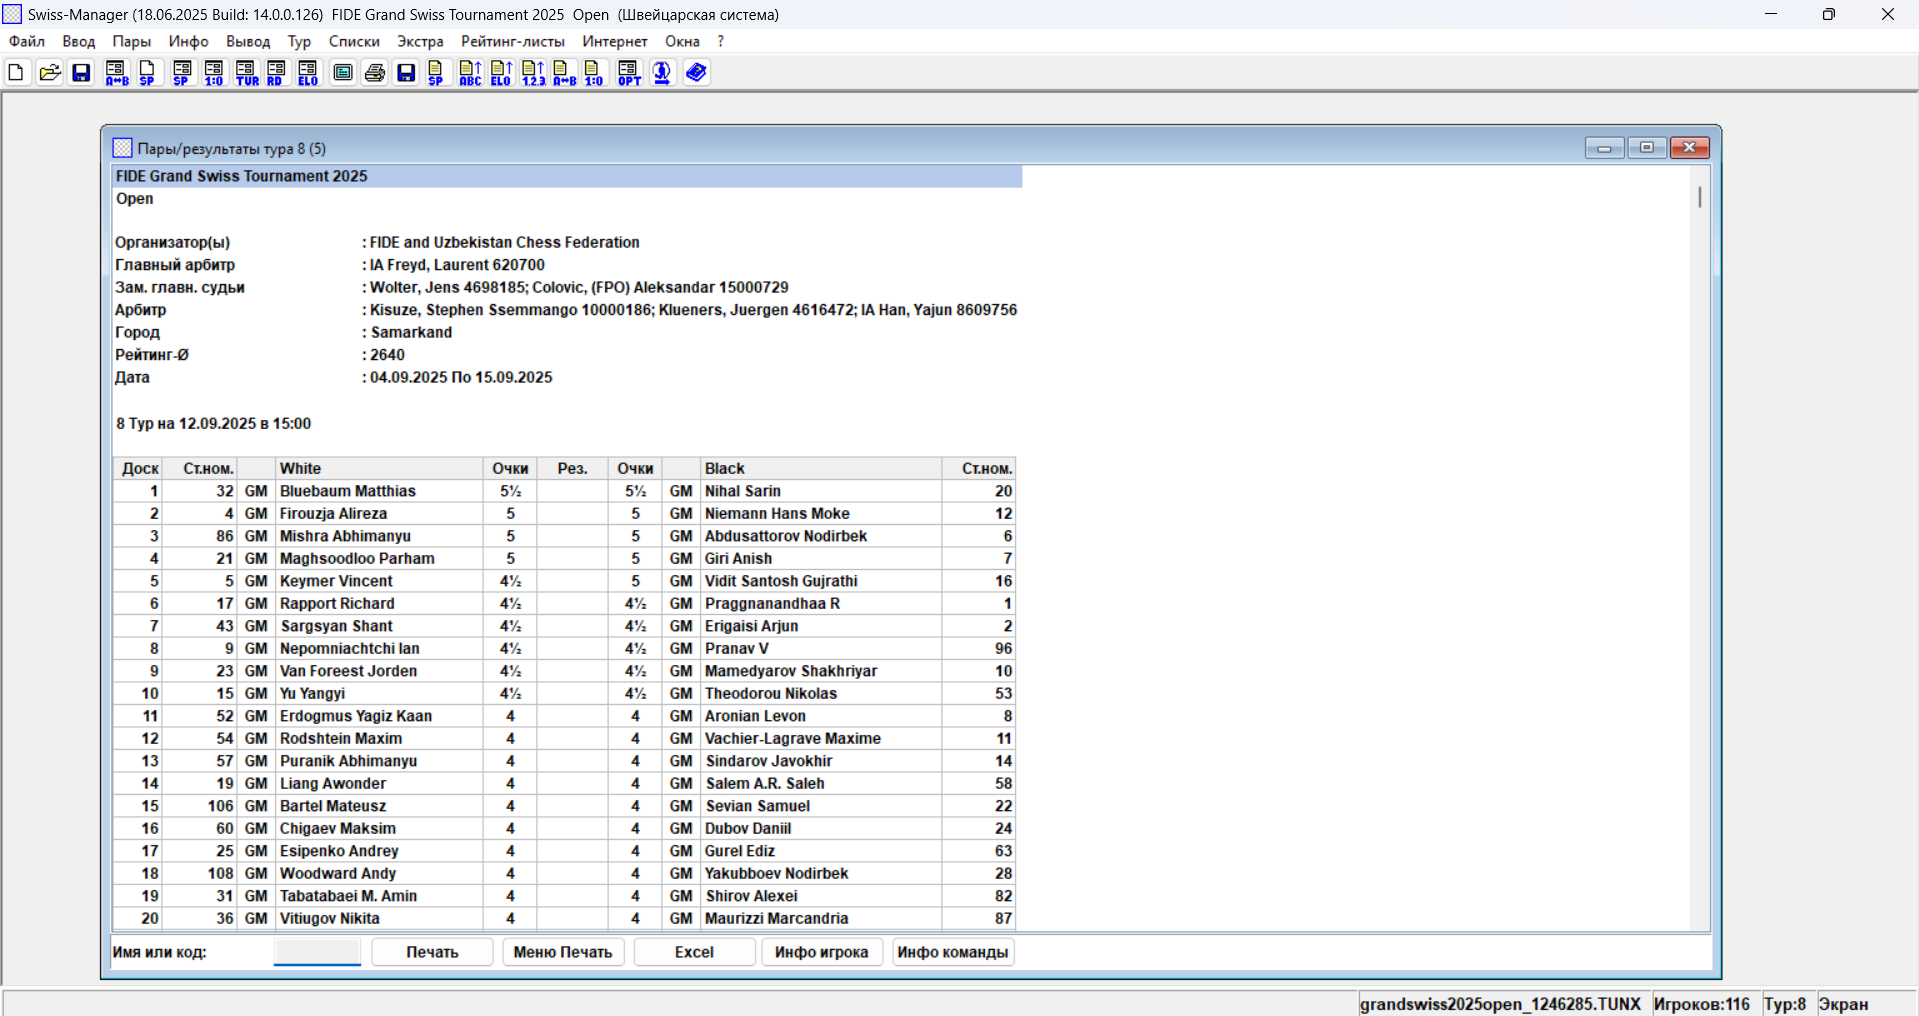Screen dimensions: 1919x1016
Task: Click the 1.2.3 ranking list icon
Action: 533,73
